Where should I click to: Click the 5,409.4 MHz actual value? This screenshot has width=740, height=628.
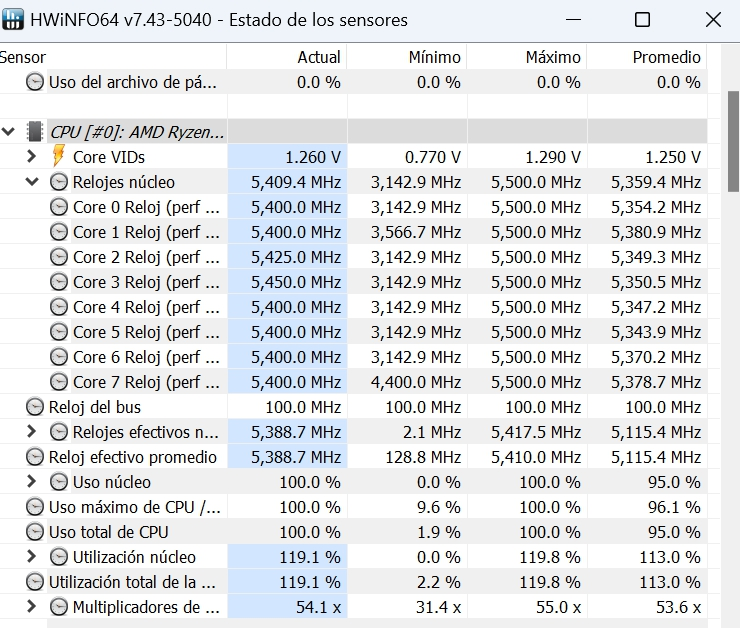click(x=296, y=182)
